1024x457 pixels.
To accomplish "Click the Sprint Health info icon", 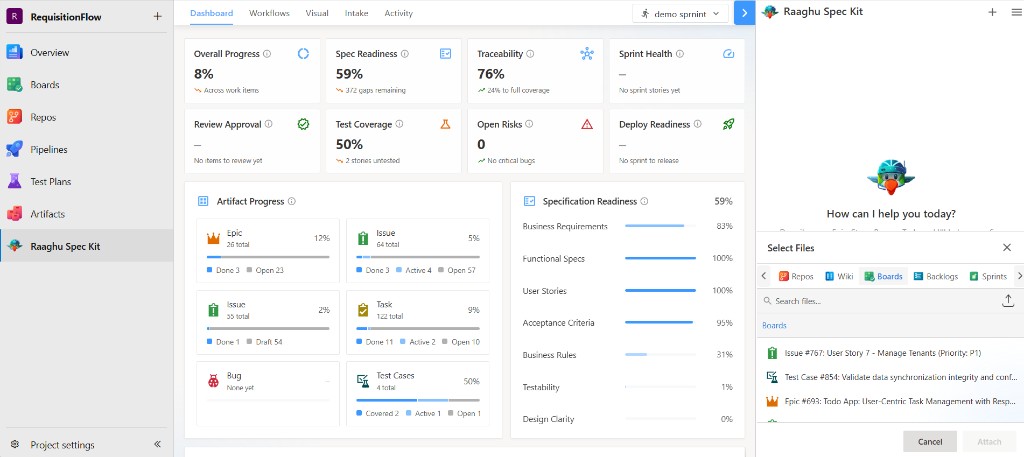I will pyautogui.click(x=680, y=54).
